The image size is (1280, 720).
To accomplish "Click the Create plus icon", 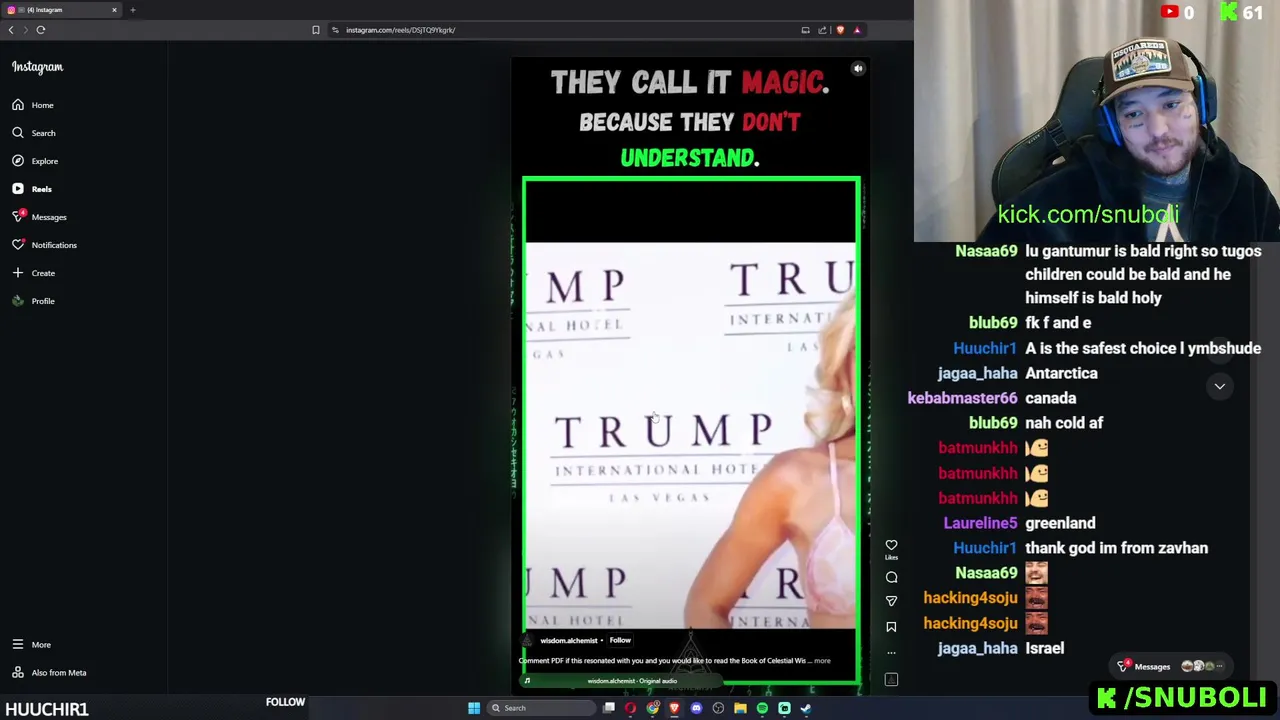I will [x=17, y=273].
